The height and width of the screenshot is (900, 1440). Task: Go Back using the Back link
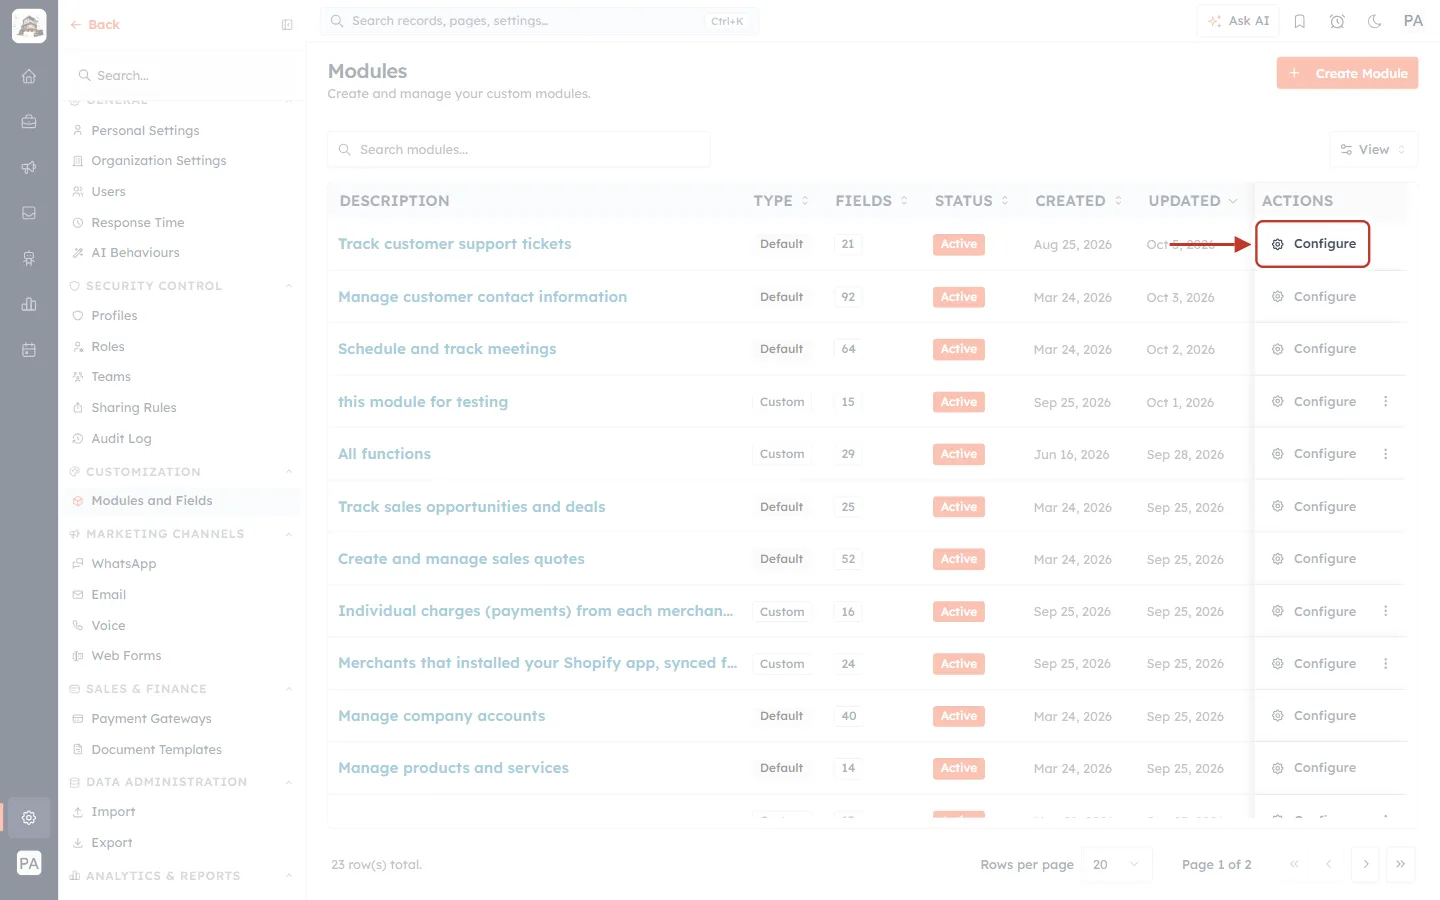click(x=95, y=25)
